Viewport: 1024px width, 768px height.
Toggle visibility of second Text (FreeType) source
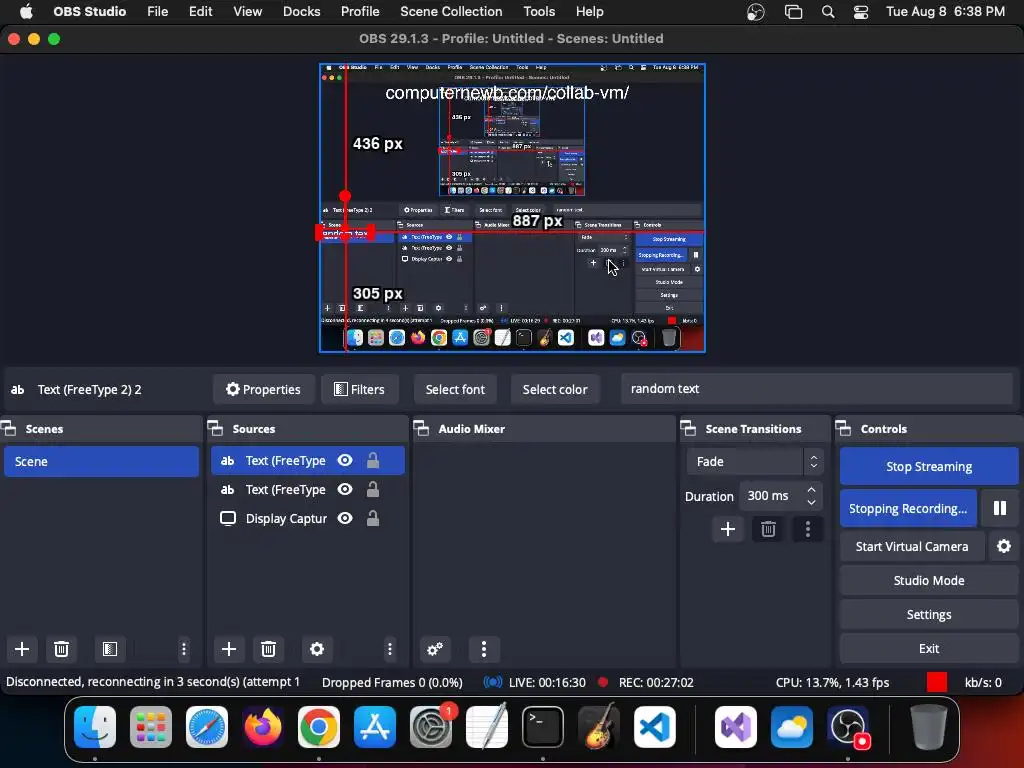(x=345, y=489)
